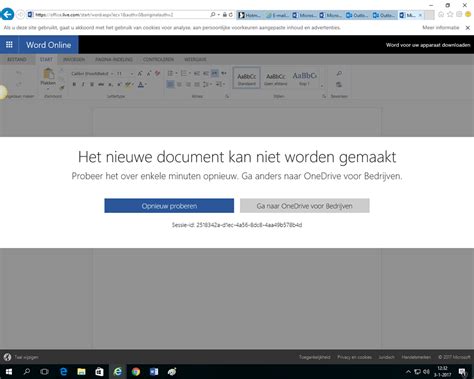Open the Privacy en cookies footer link
This screenshot has height=379, width=474.
click(354, 357)
